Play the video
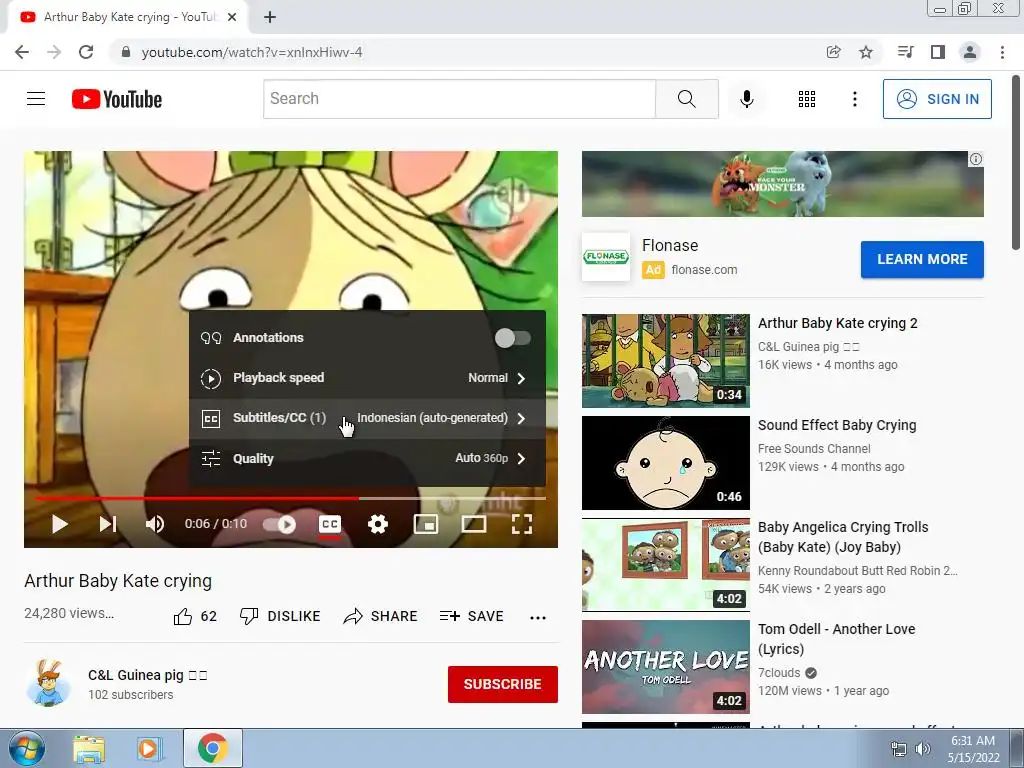This screenshot has width=1024, height=768. (x=59, y=524)
